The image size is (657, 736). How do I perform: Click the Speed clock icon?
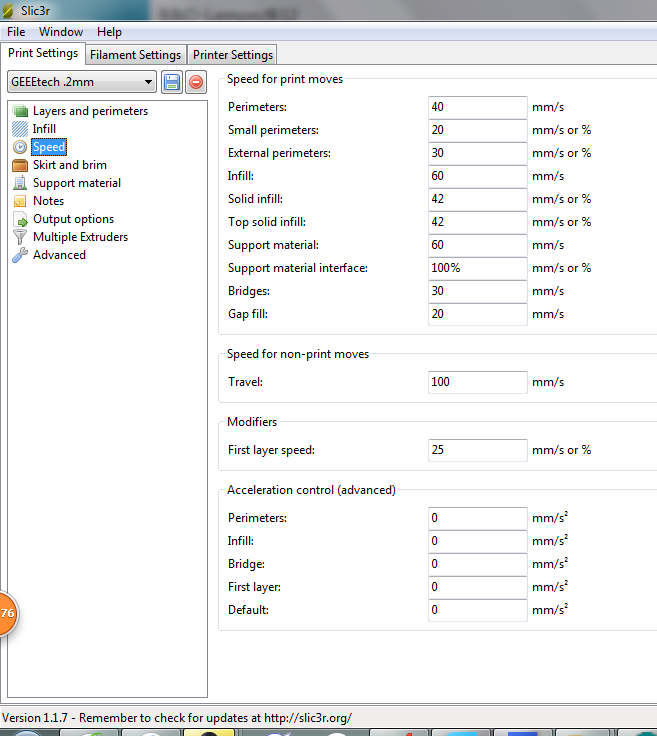coord(20,147)
